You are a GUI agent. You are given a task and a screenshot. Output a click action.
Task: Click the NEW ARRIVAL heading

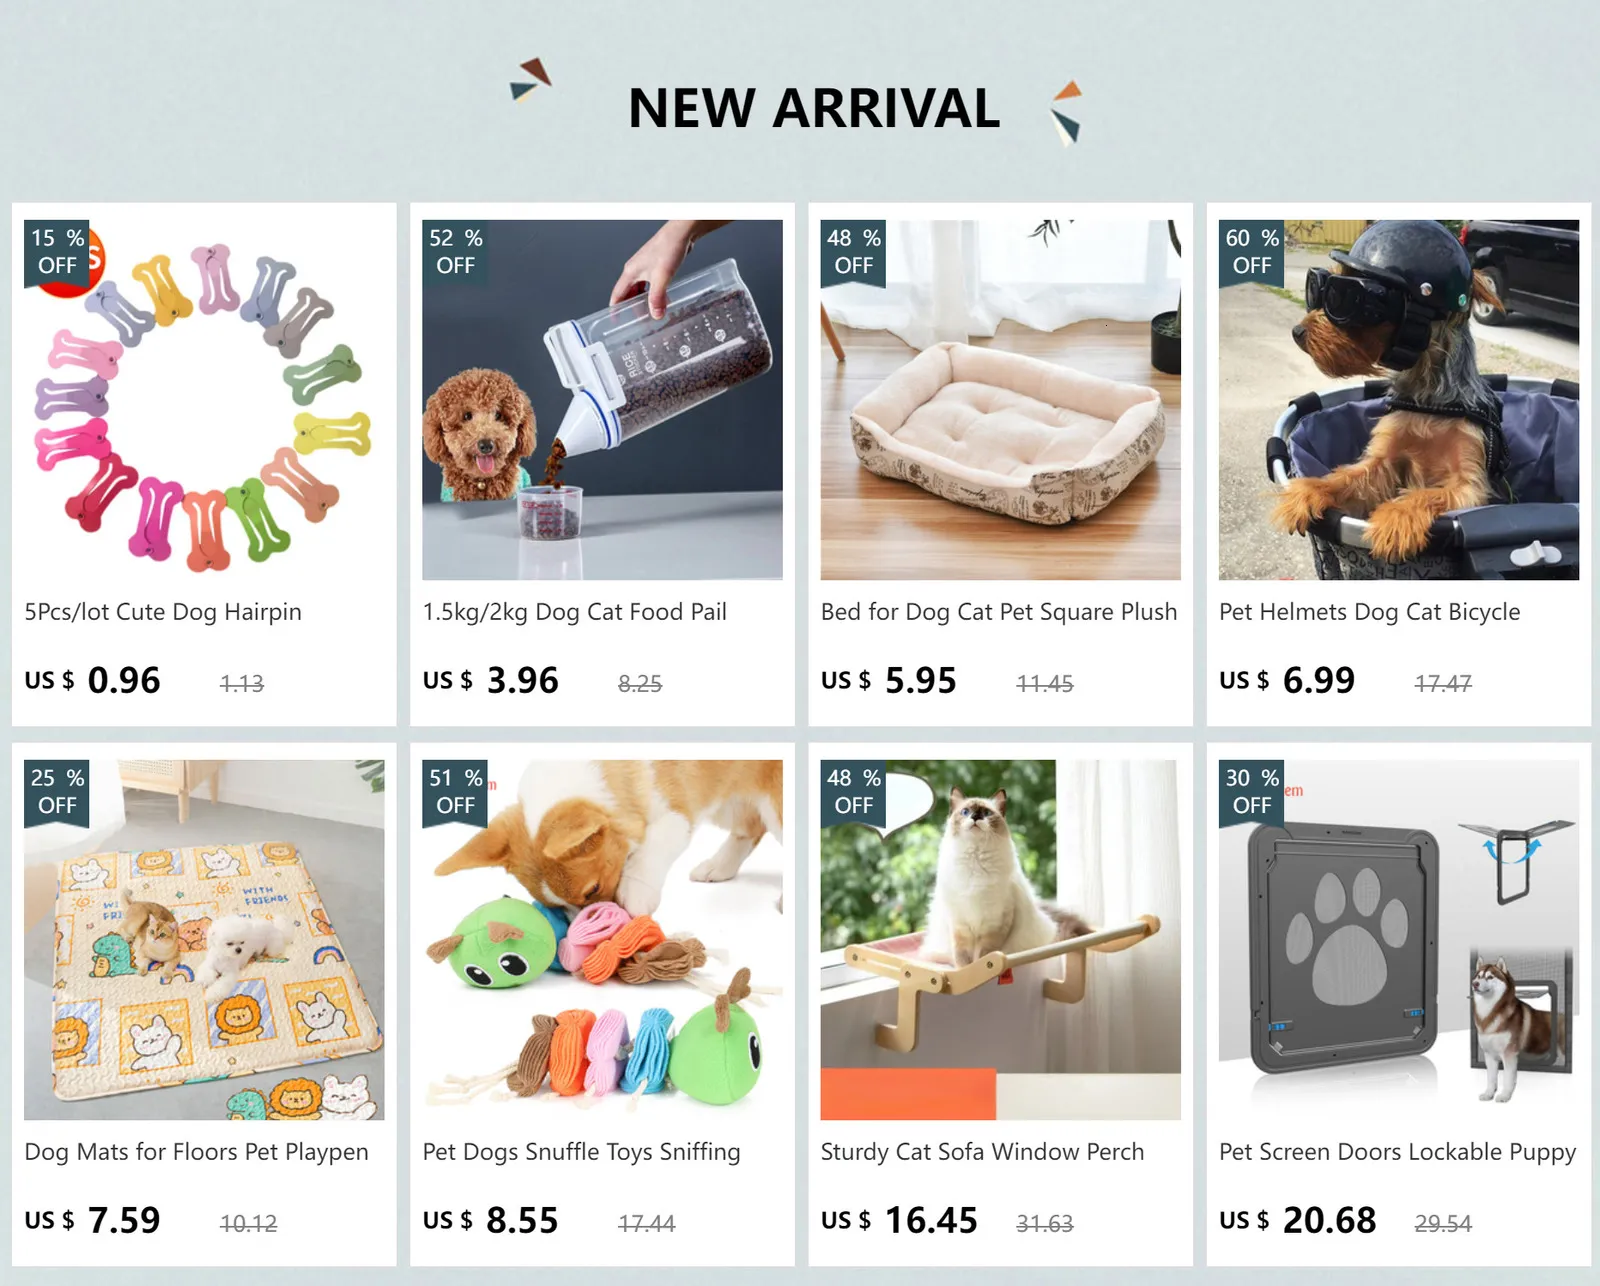tap(814, 108)
